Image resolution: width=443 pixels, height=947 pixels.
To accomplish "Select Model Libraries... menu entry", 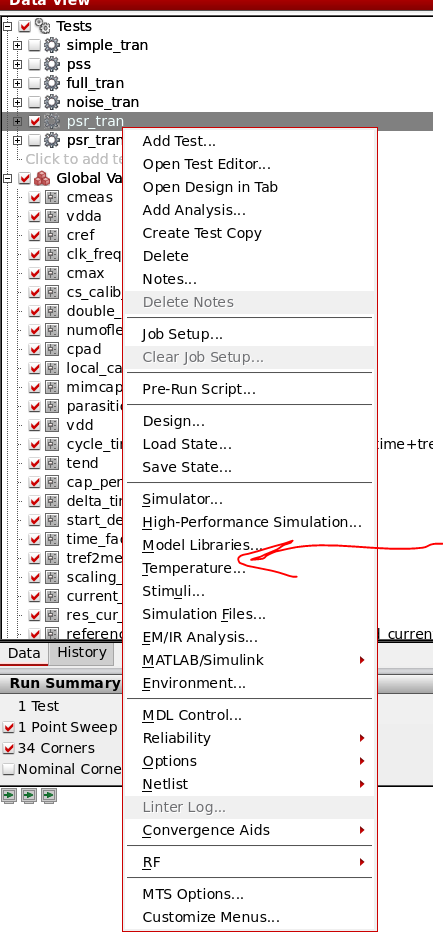I will click(x=202, y=545).
